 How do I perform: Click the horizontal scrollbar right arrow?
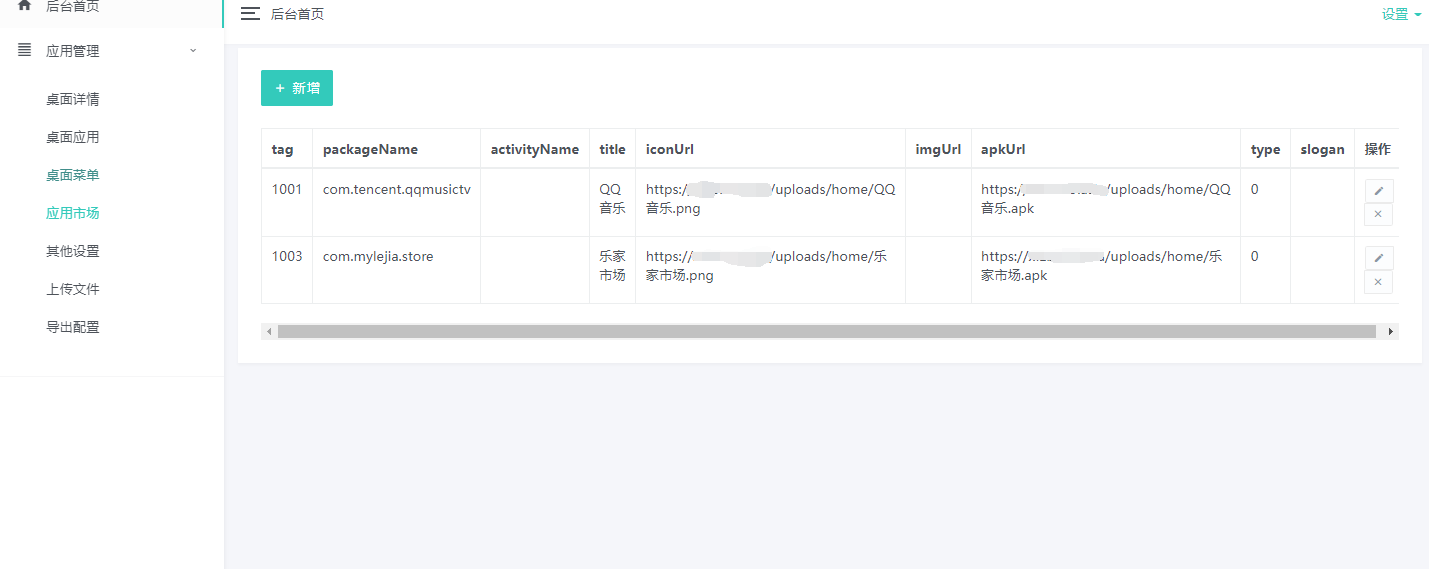click(x=1390, y=331)
